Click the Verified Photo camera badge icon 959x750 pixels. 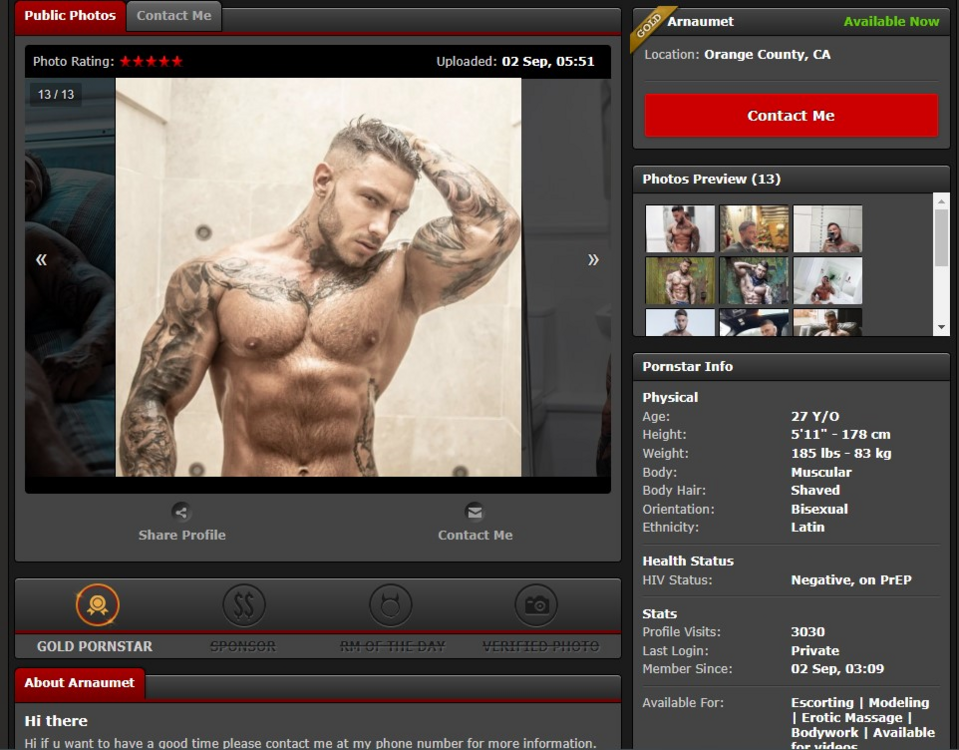[x=536, y=605]
